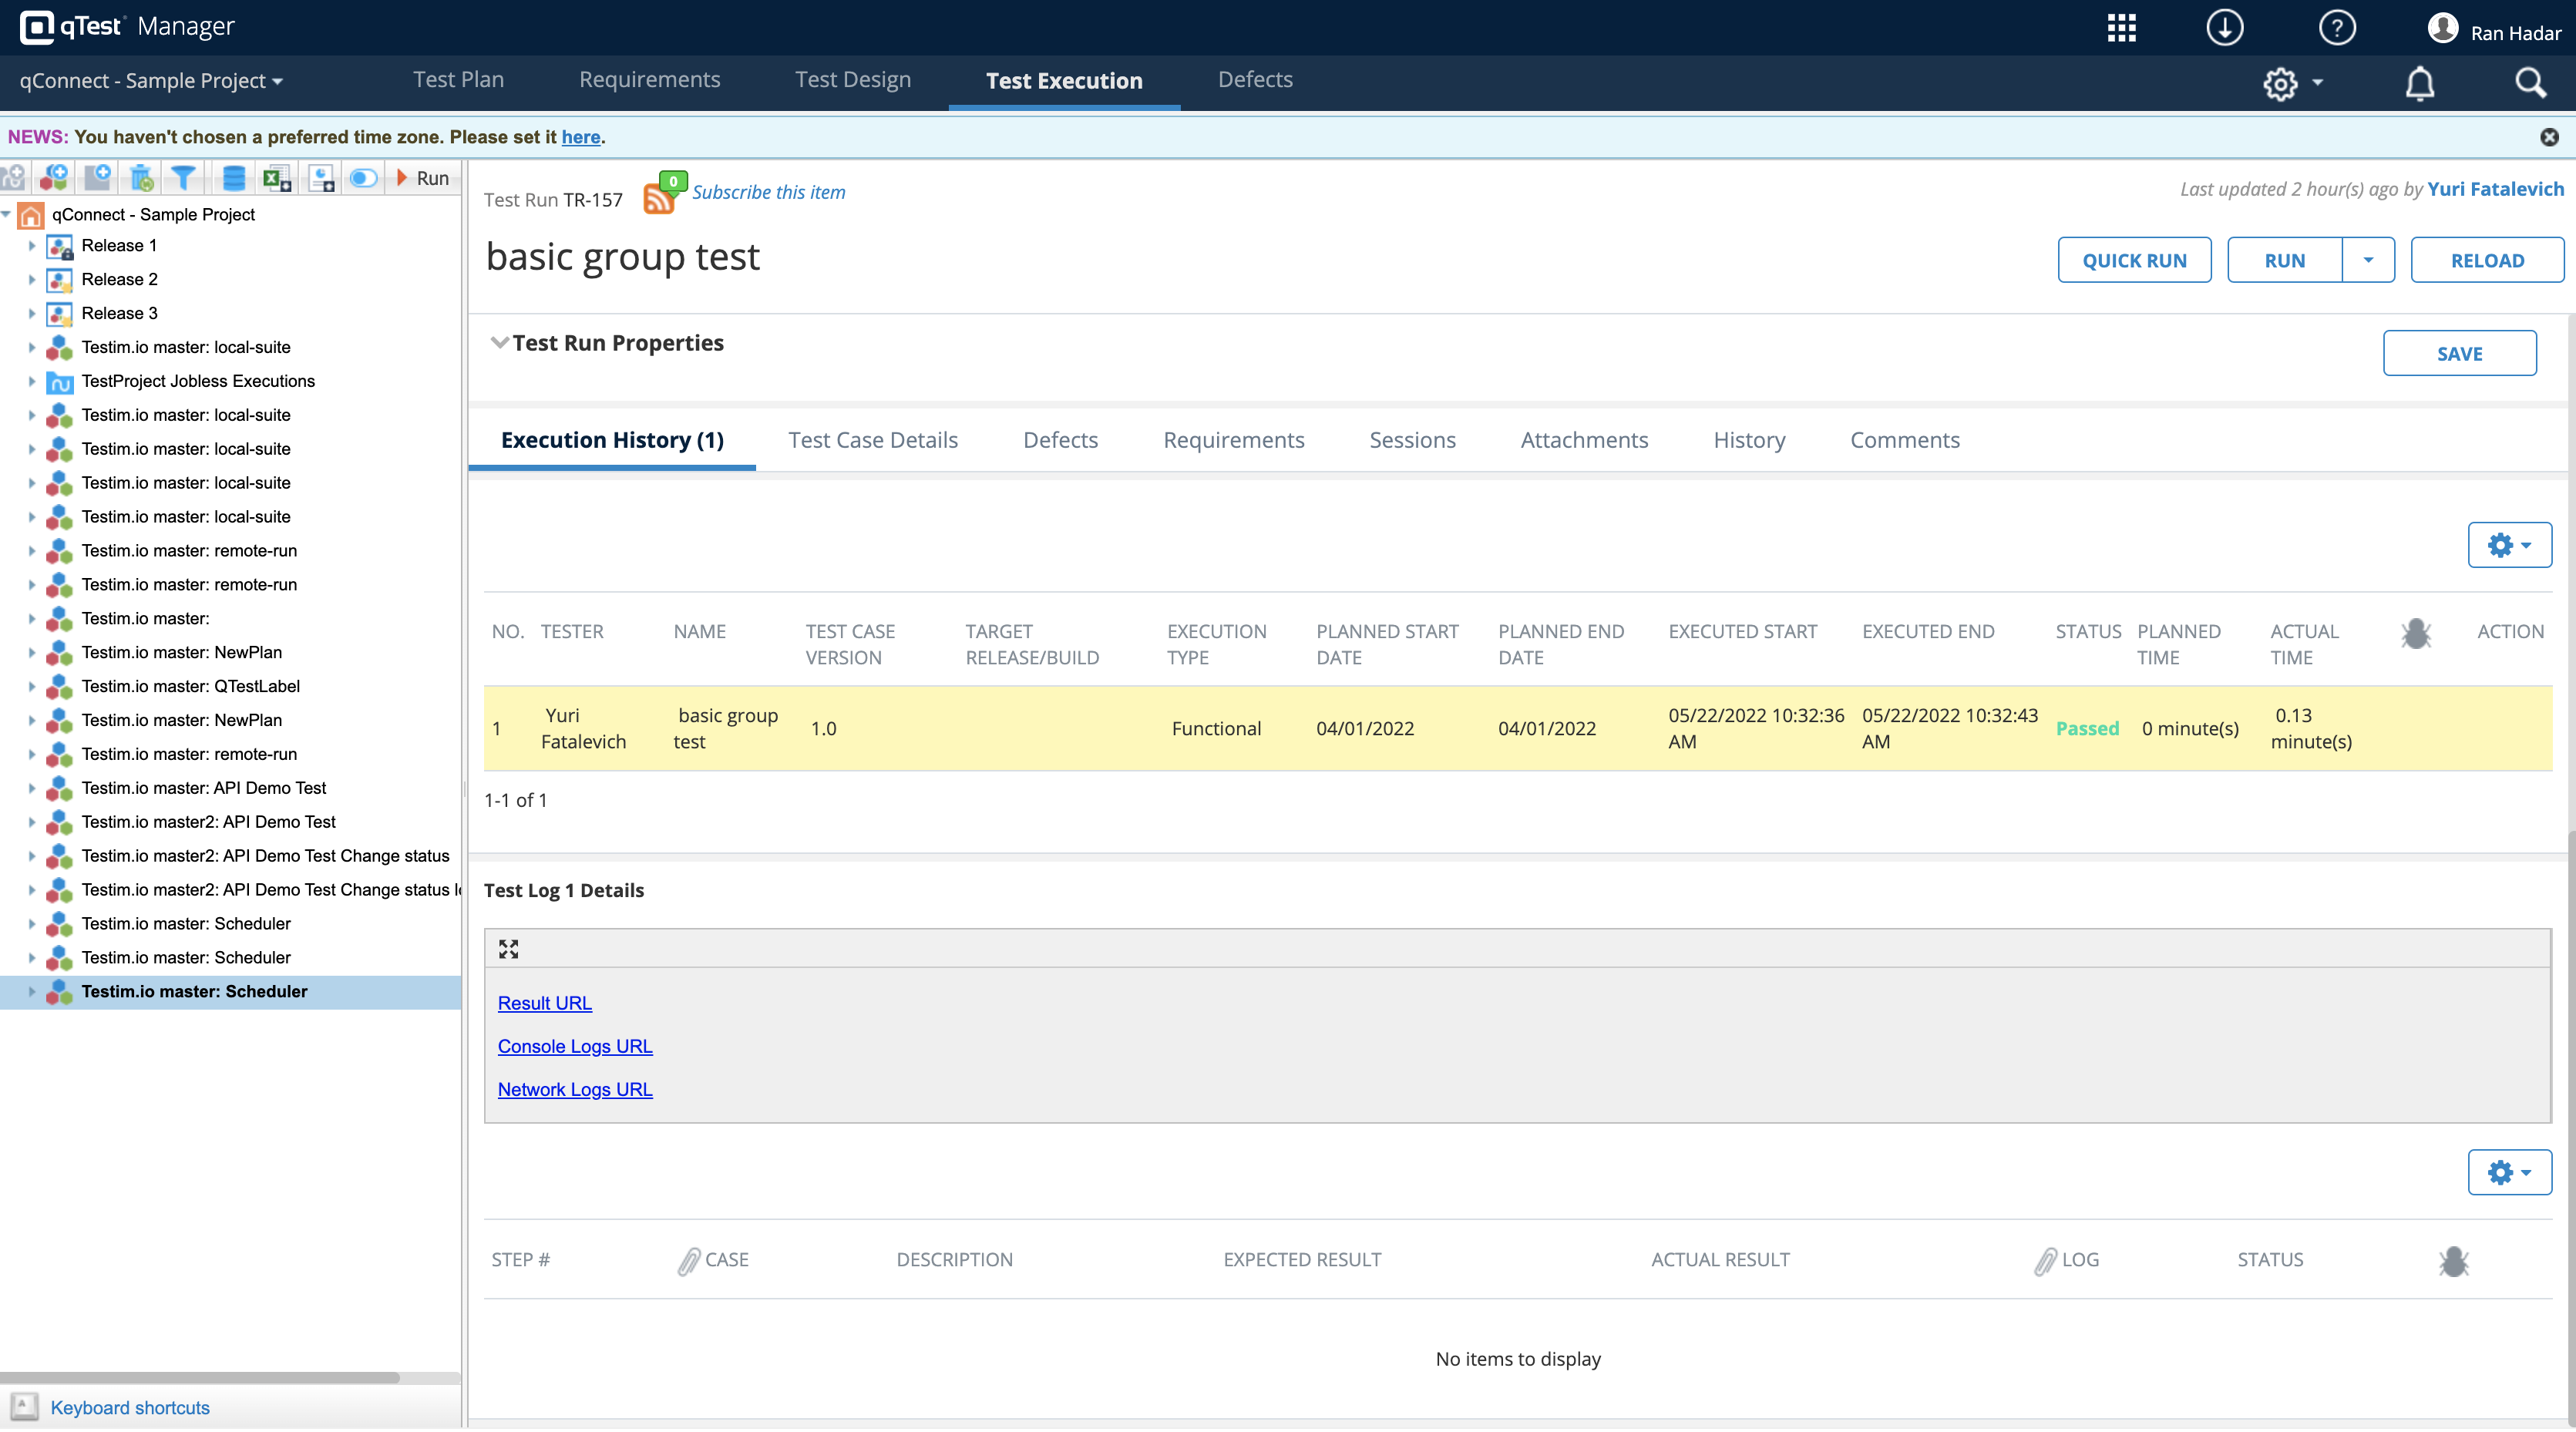
Task: Open the nine-dot app launcher grid
Action: point(2121,28)
